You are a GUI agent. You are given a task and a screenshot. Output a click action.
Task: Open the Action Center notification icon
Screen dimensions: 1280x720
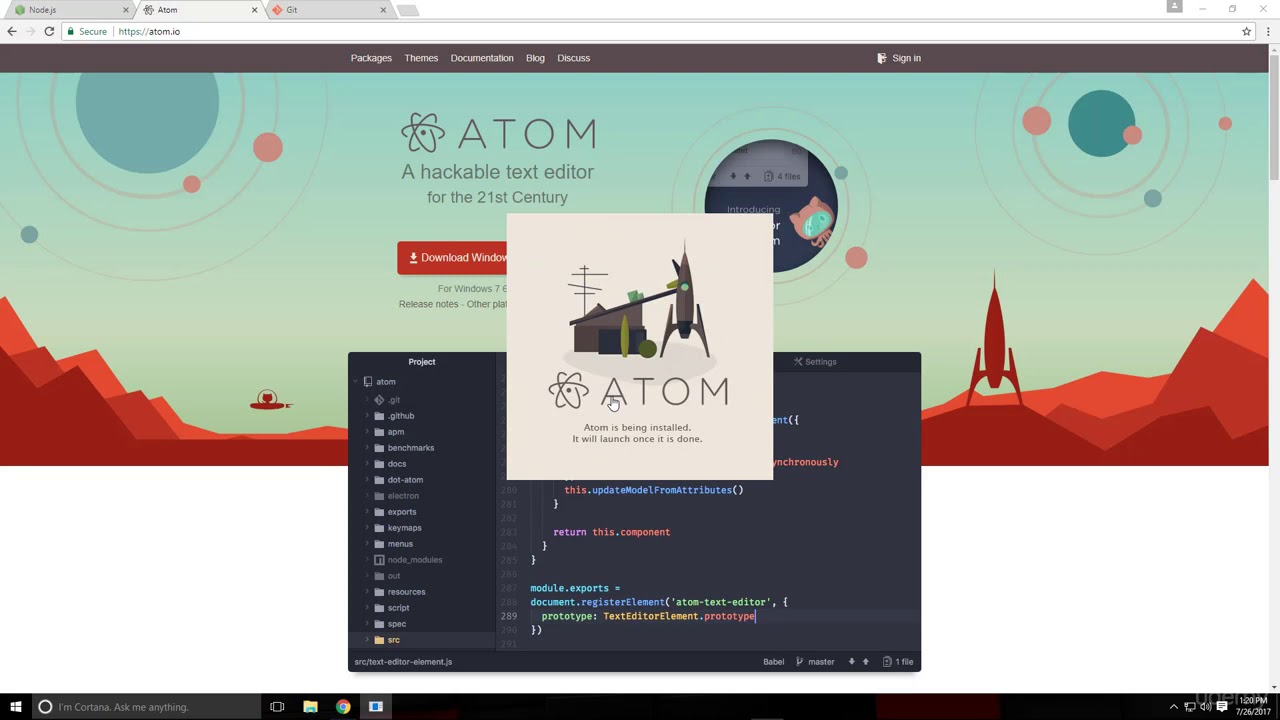coord(1222,707)
